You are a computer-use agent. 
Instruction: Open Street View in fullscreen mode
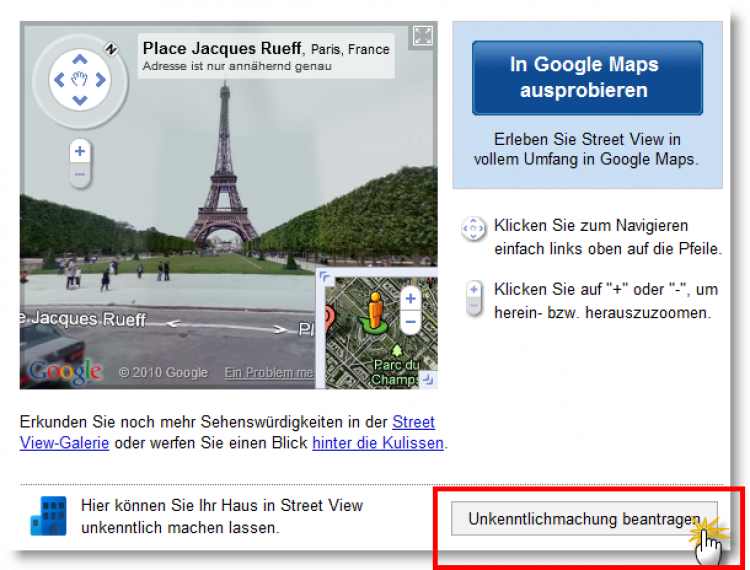pyautogui.click(x=423, y=36)
